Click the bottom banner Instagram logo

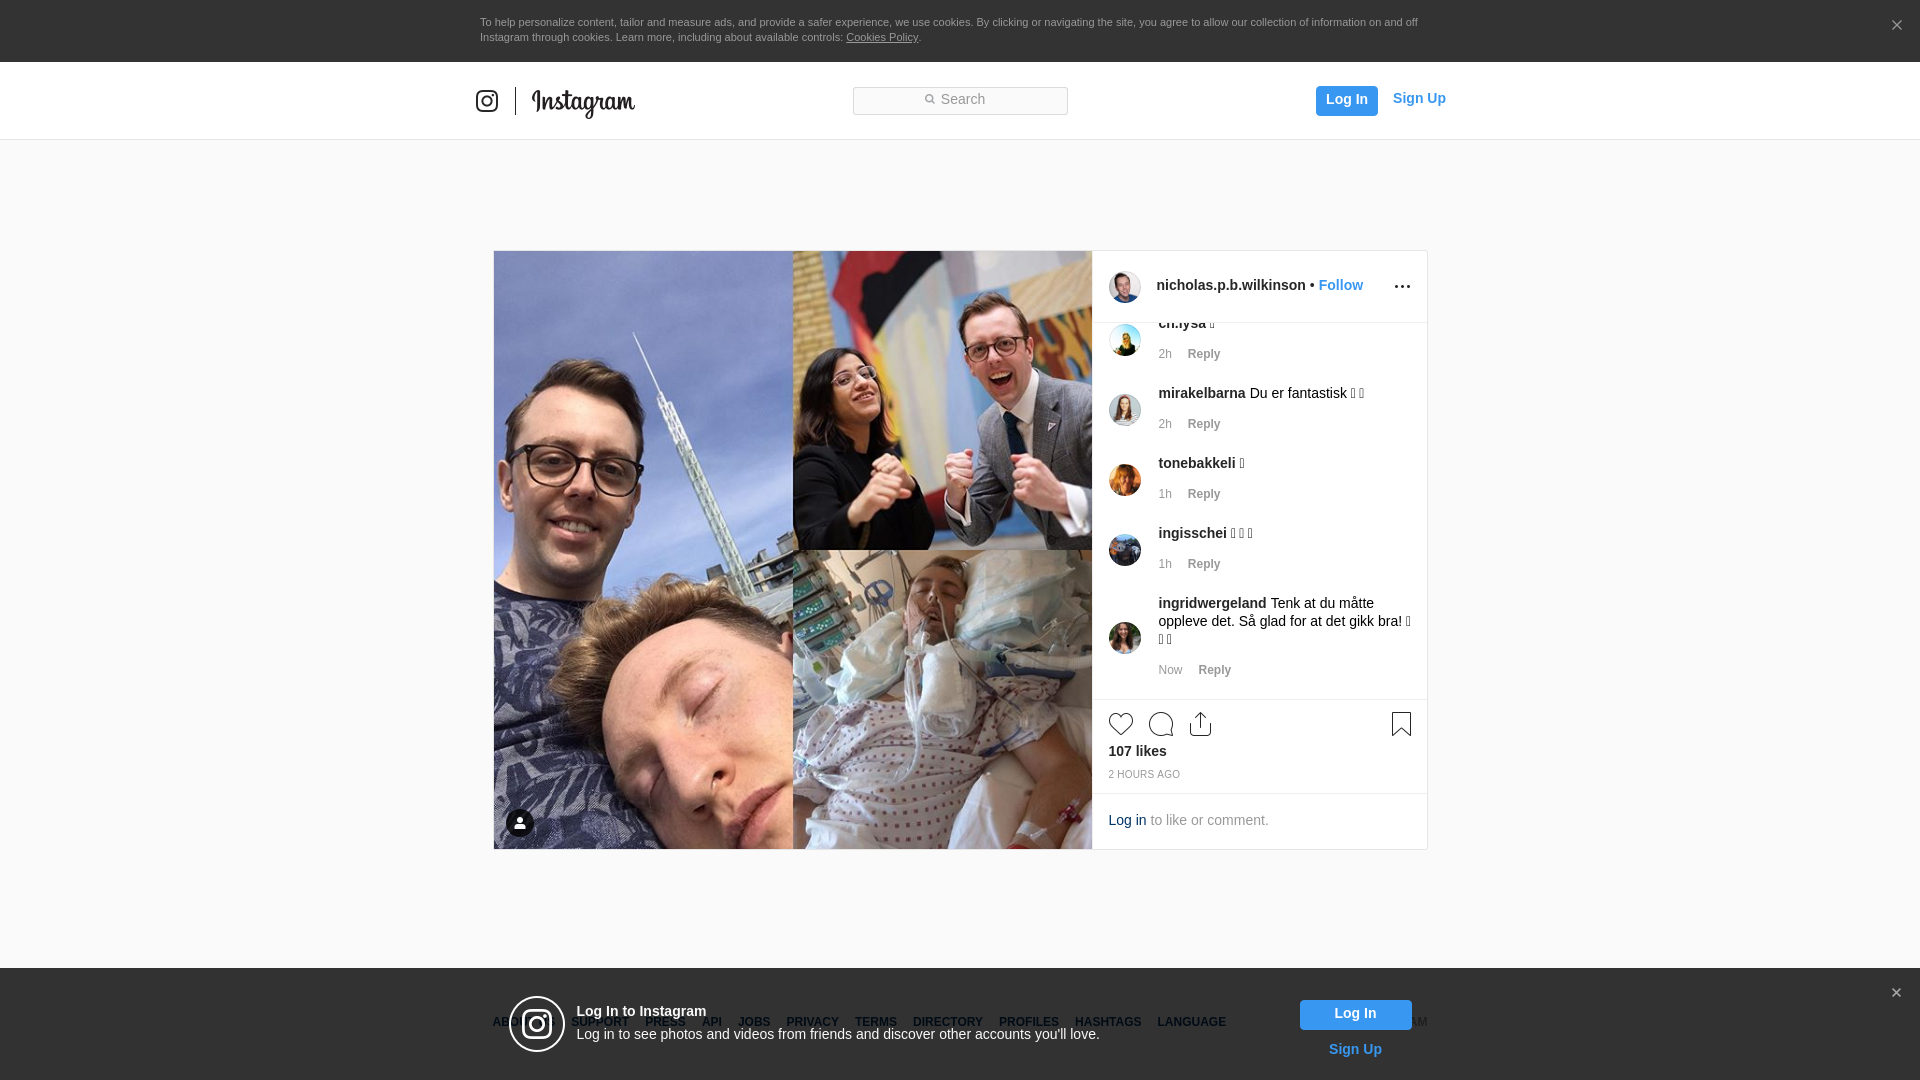537,1024
